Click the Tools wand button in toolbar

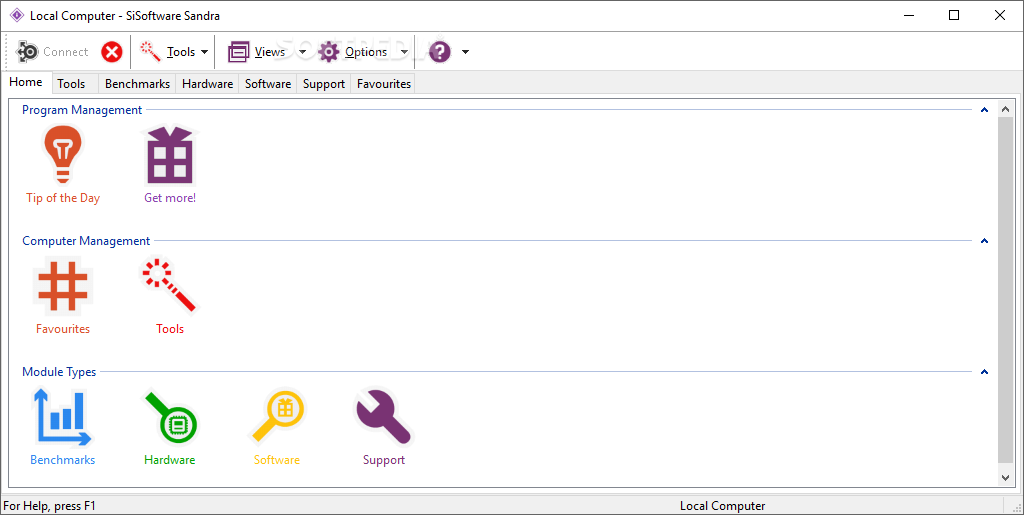pos(167,52)
